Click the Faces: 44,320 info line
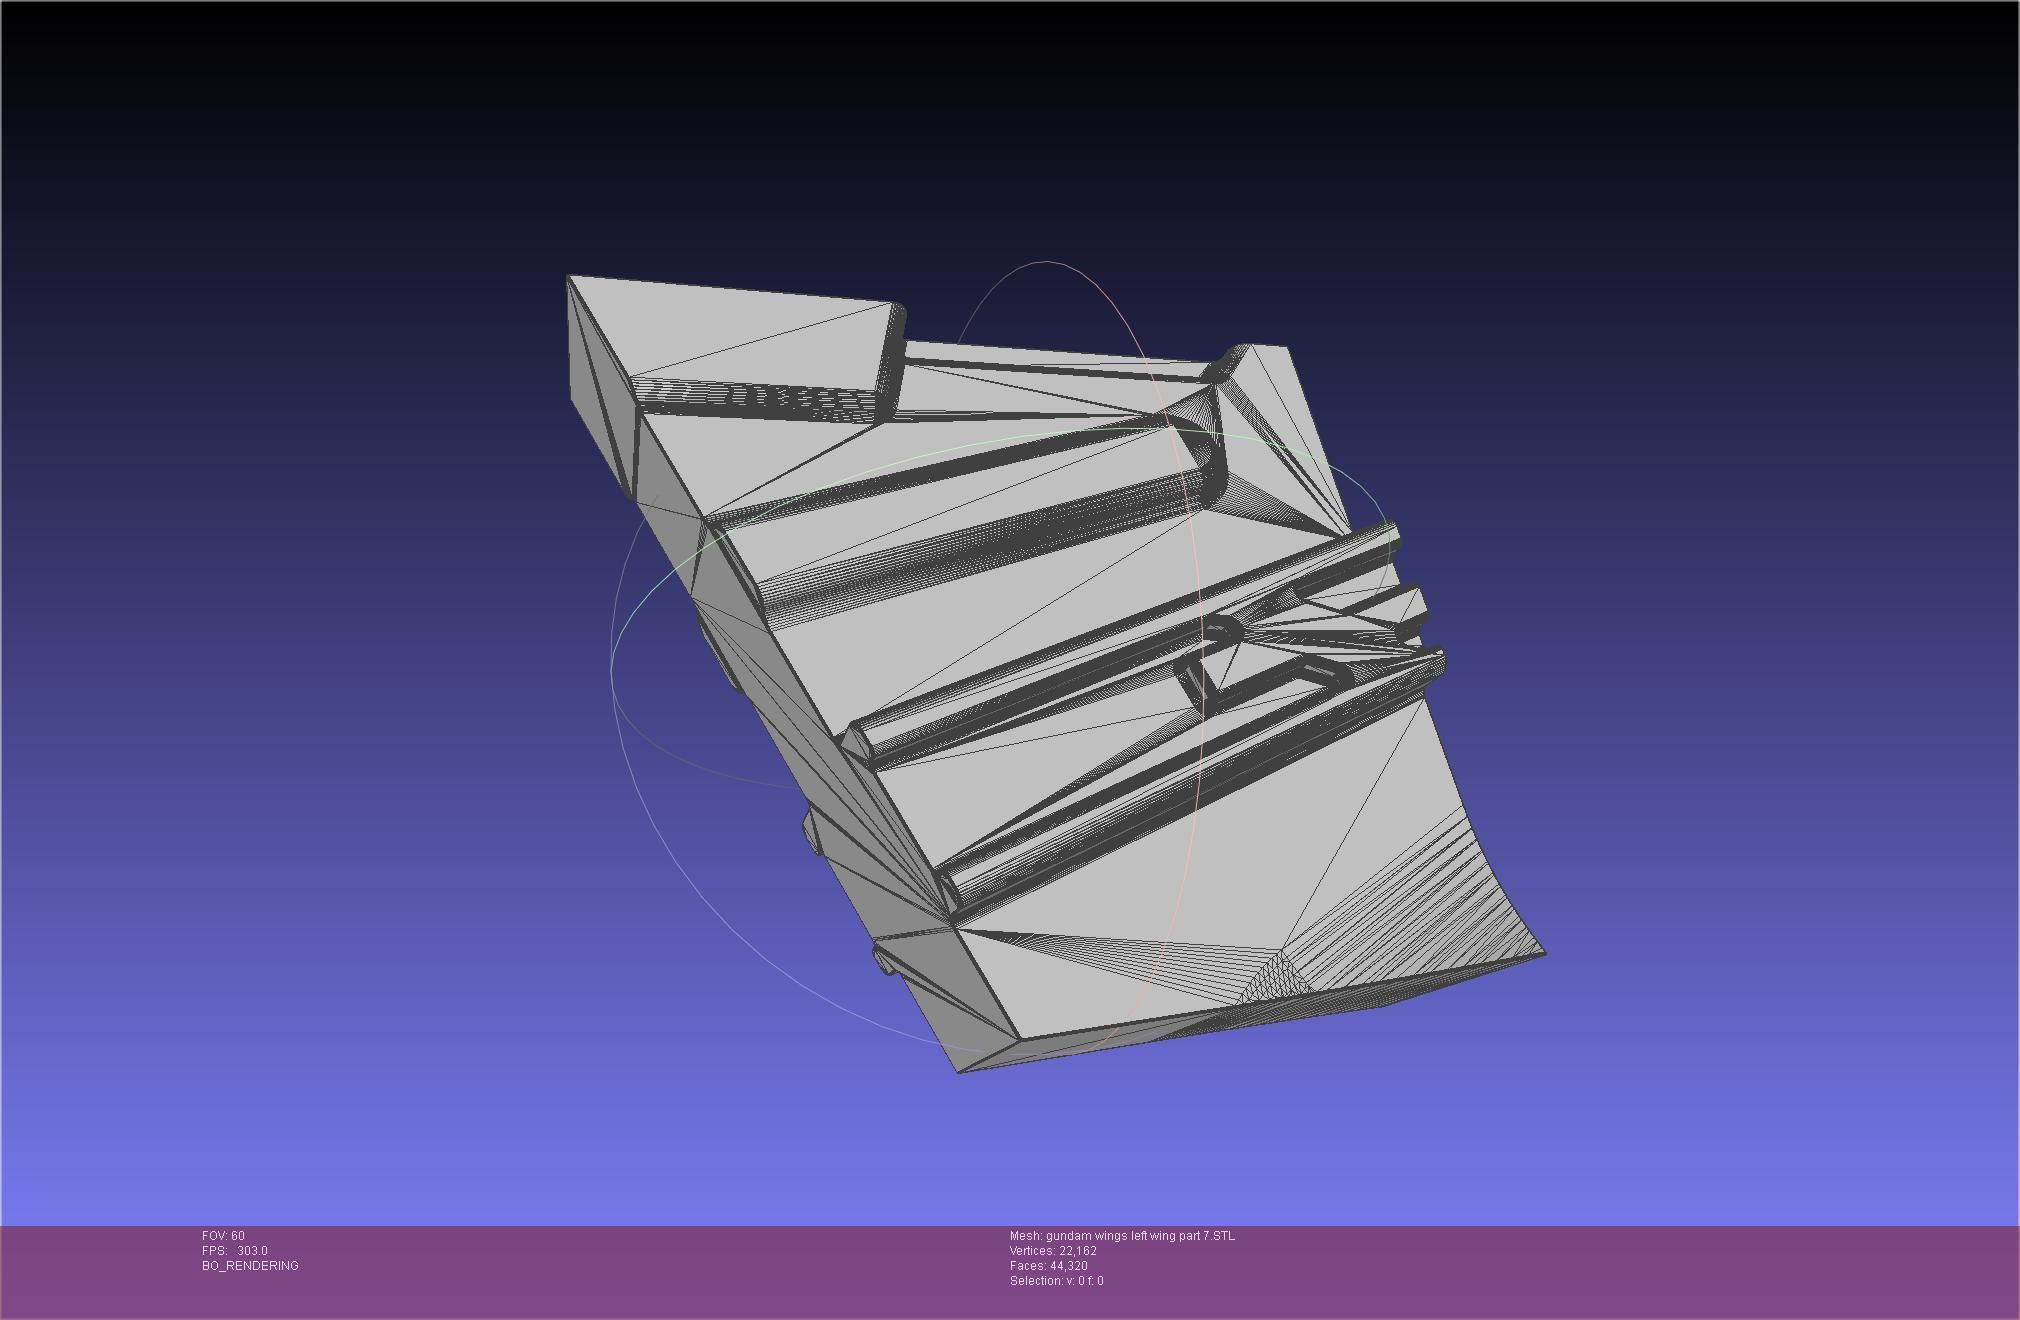The height and width of the screenshot is (1320, 2020). (1049, 1266)
